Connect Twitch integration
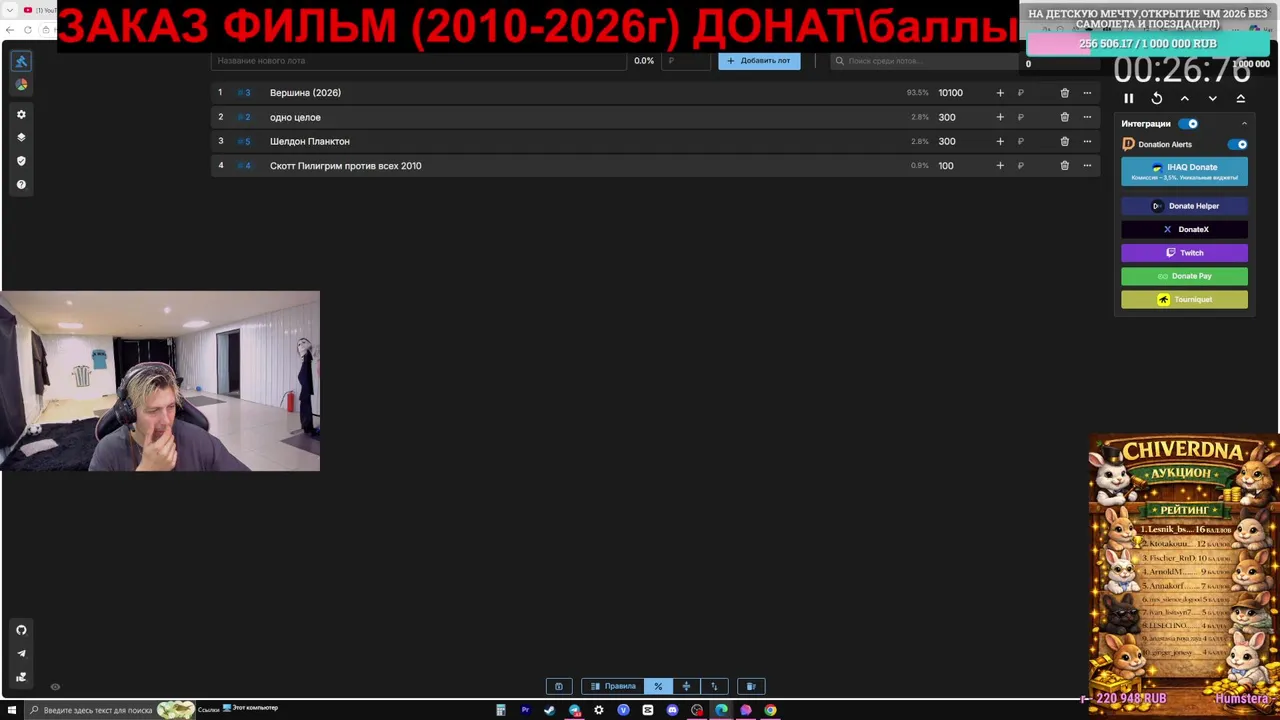1280x720 pixels. [x=1184, y=253]
